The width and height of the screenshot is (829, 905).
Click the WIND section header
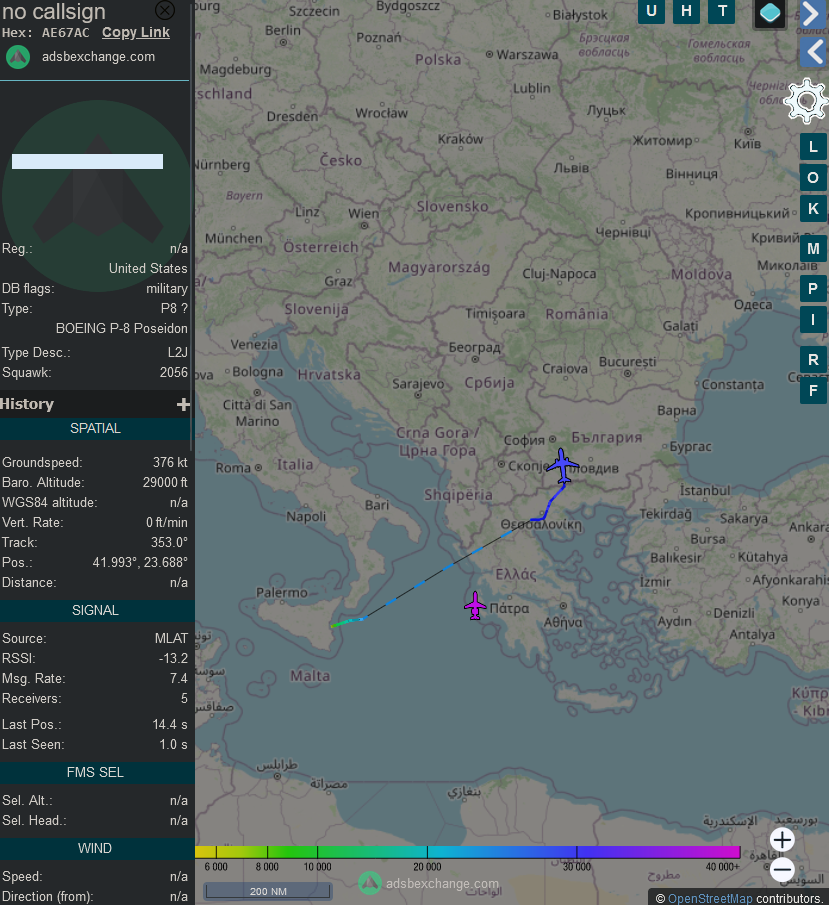tap(95, 848)
